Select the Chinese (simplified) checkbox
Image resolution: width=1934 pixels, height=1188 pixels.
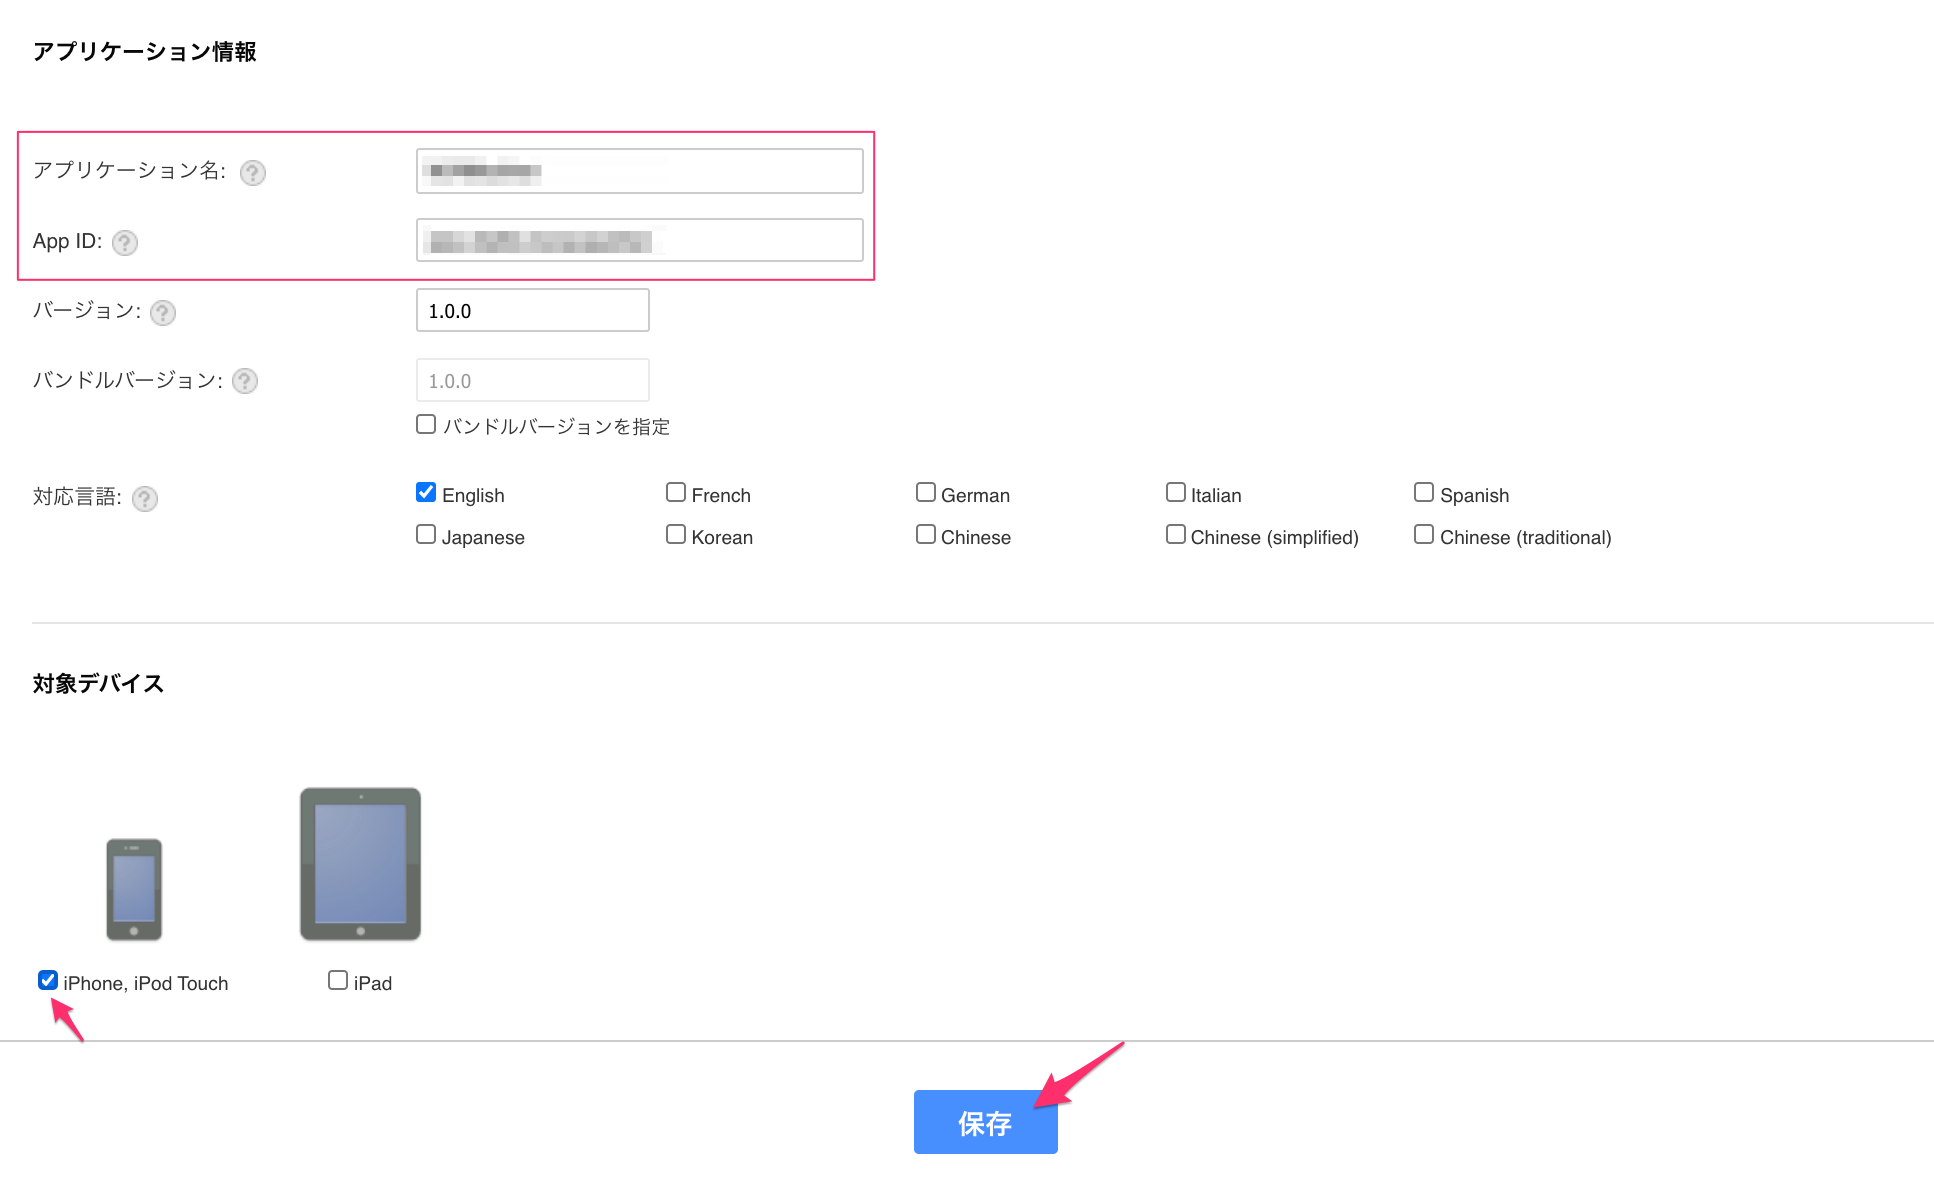1176,535
